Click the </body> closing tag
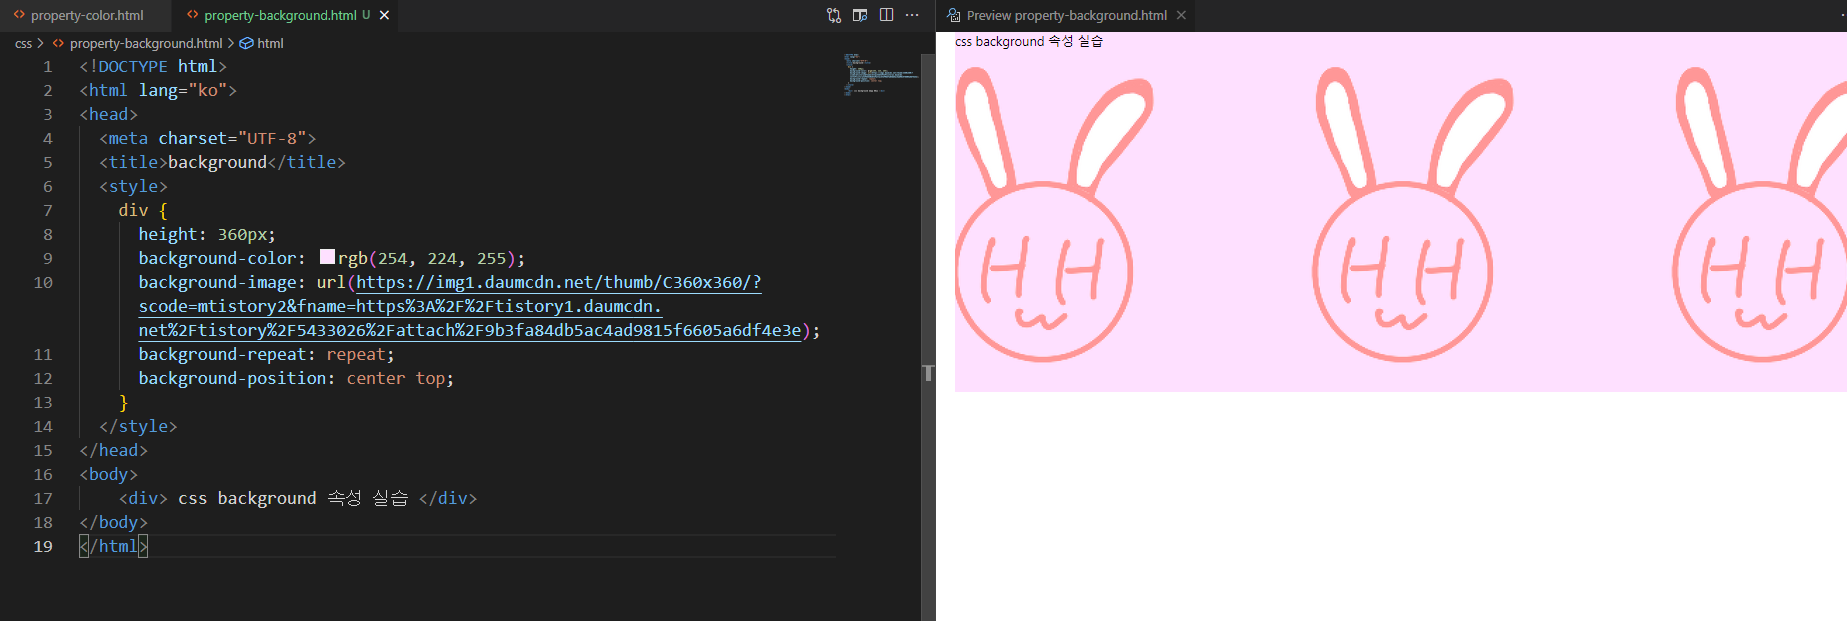Viewport: 1847px width, 621px height. pos(113,522)
